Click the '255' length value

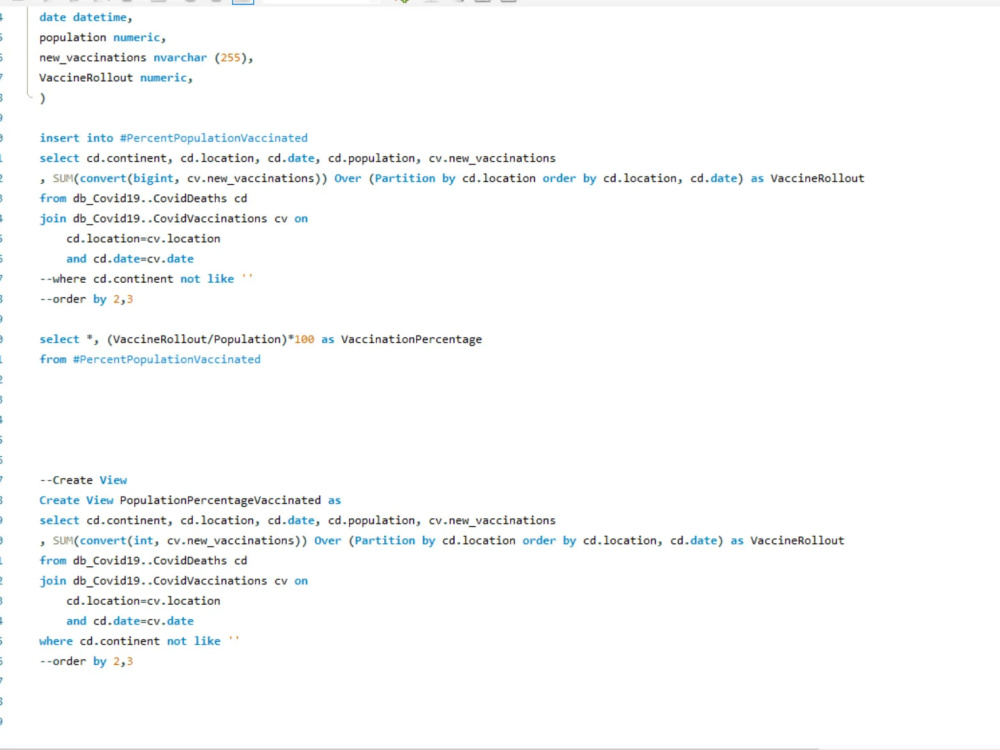[230, 57]
